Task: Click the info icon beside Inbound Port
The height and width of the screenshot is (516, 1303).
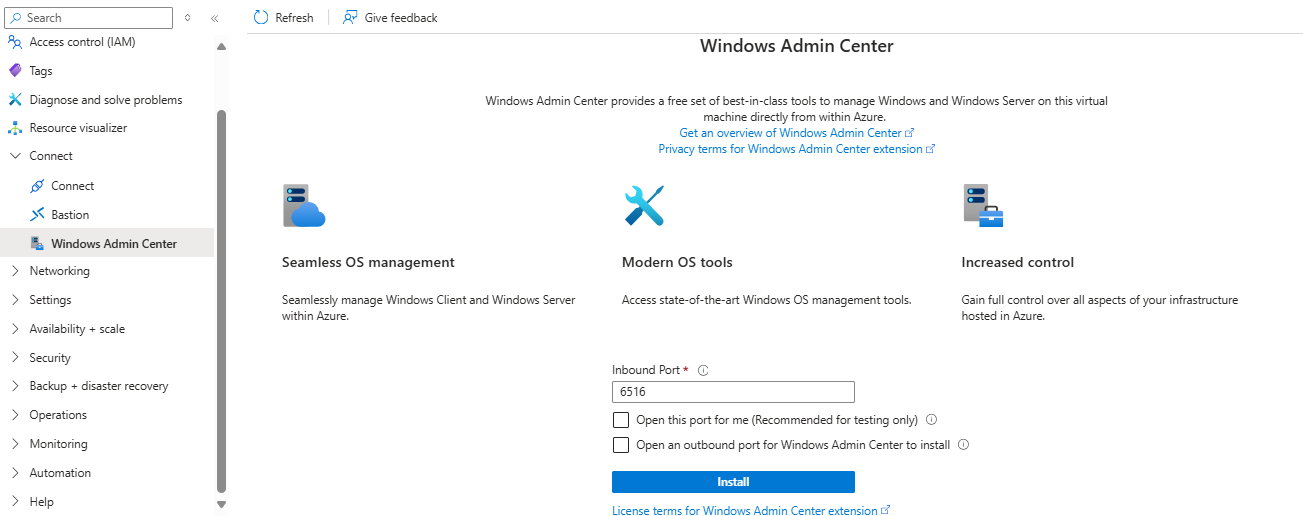Action: tap(703, 370)
